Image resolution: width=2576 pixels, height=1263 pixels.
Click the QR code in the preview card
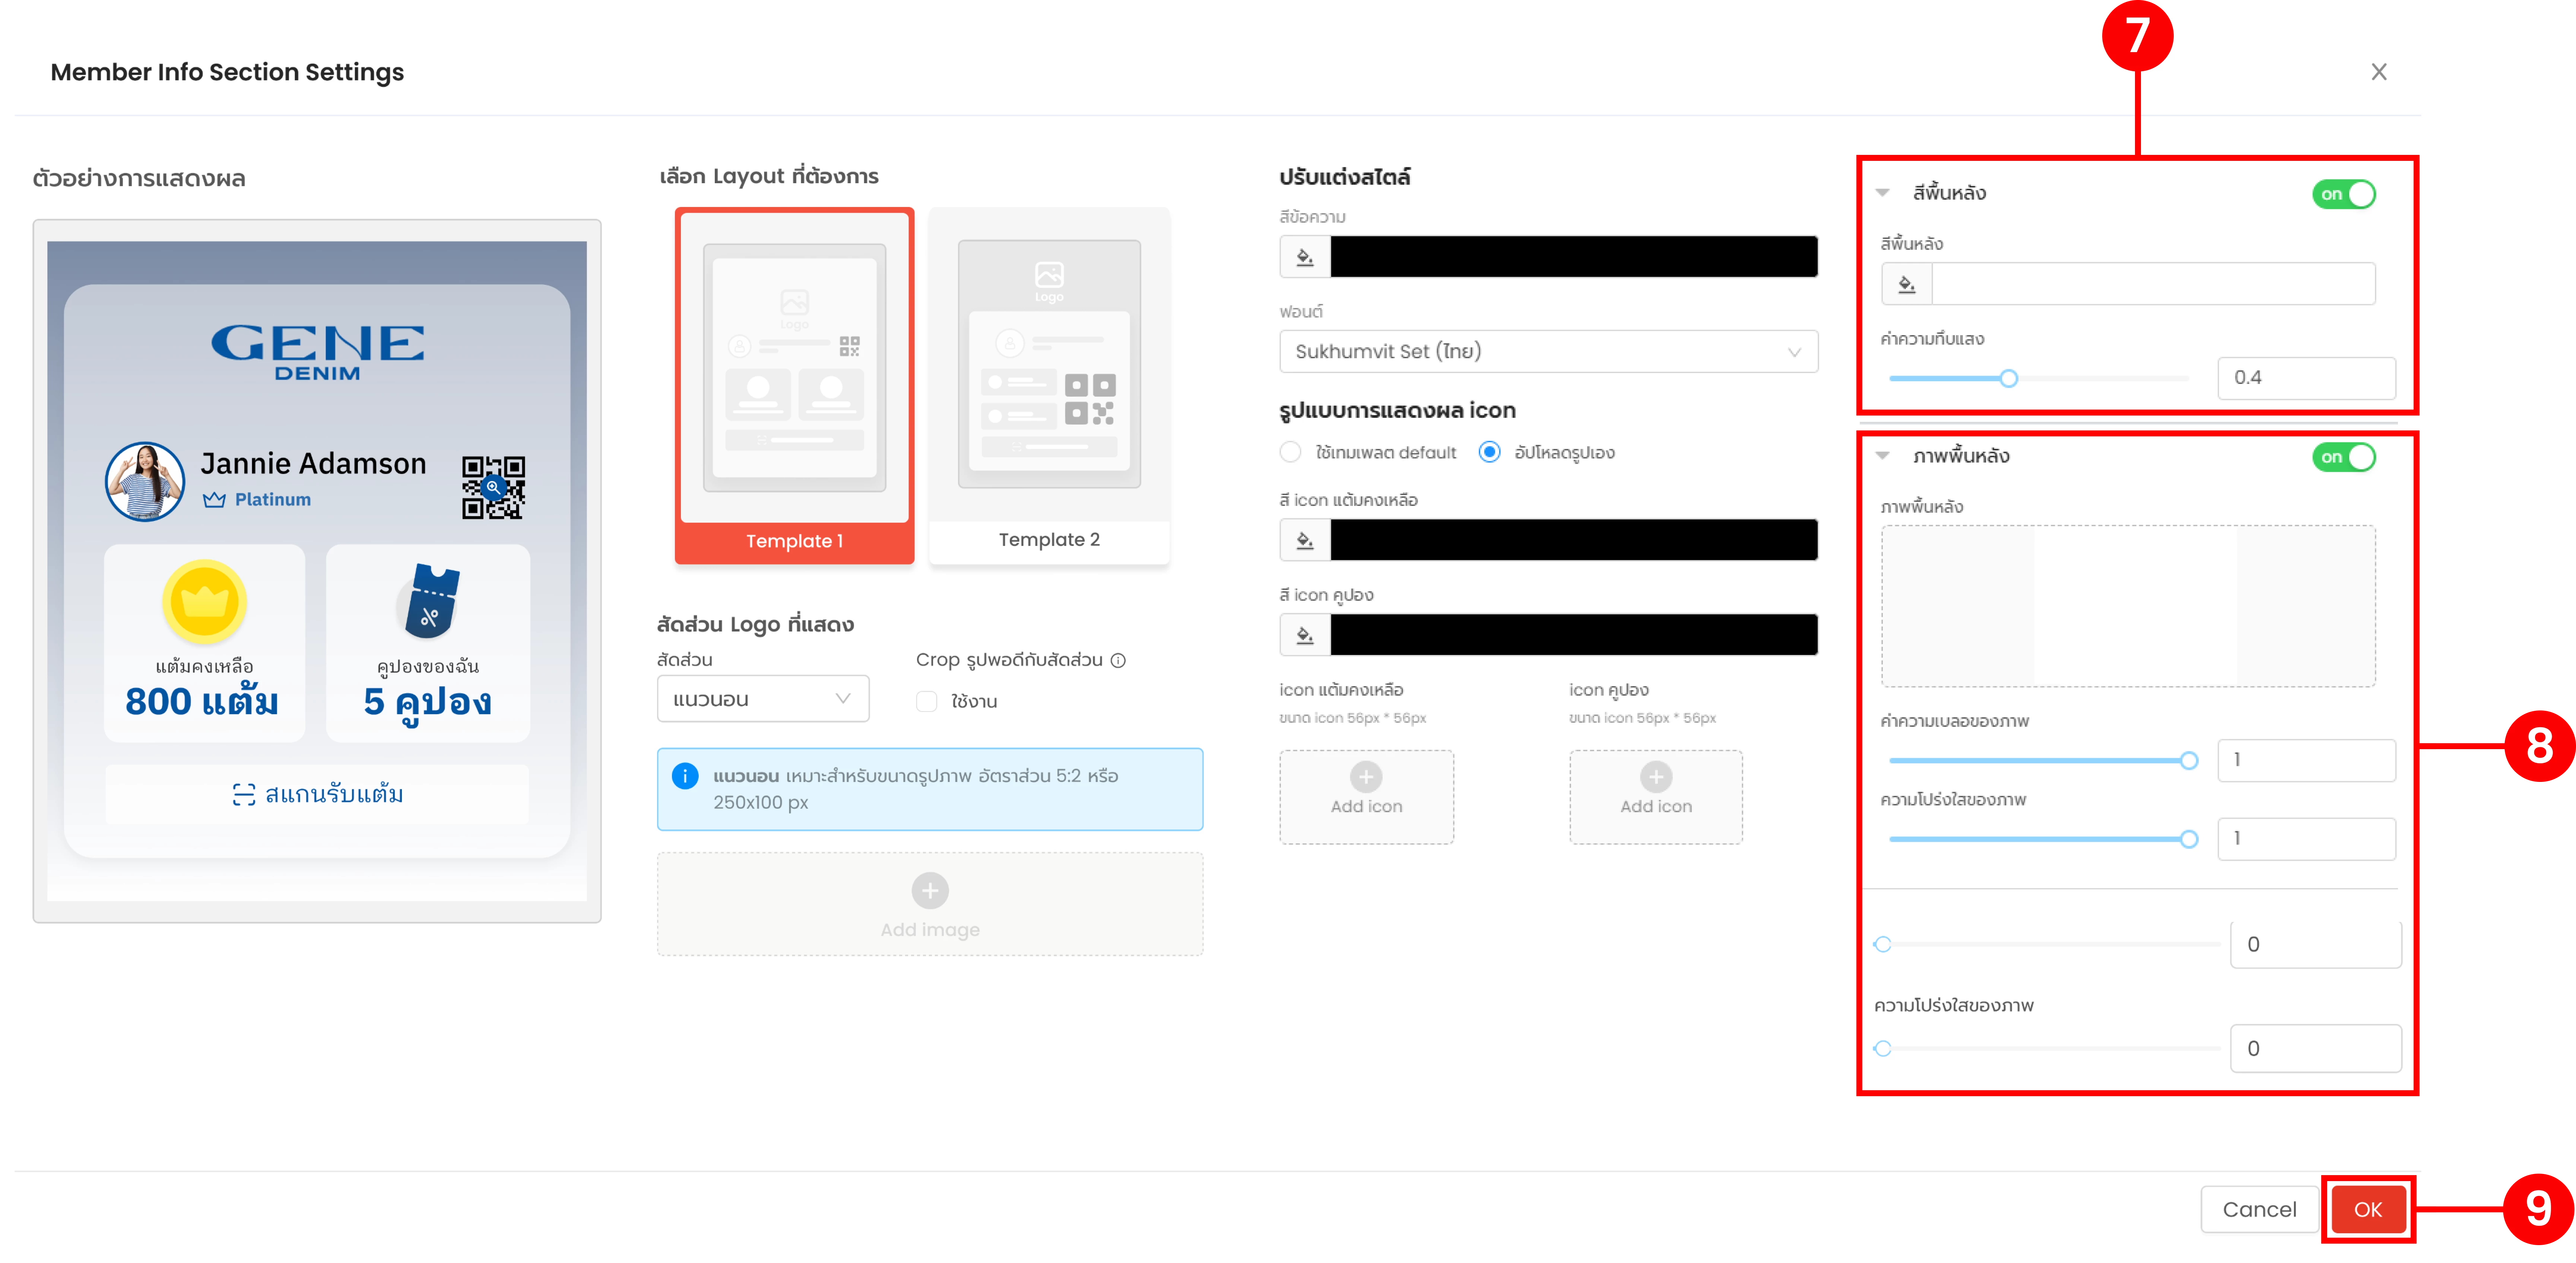click(493, 488)
